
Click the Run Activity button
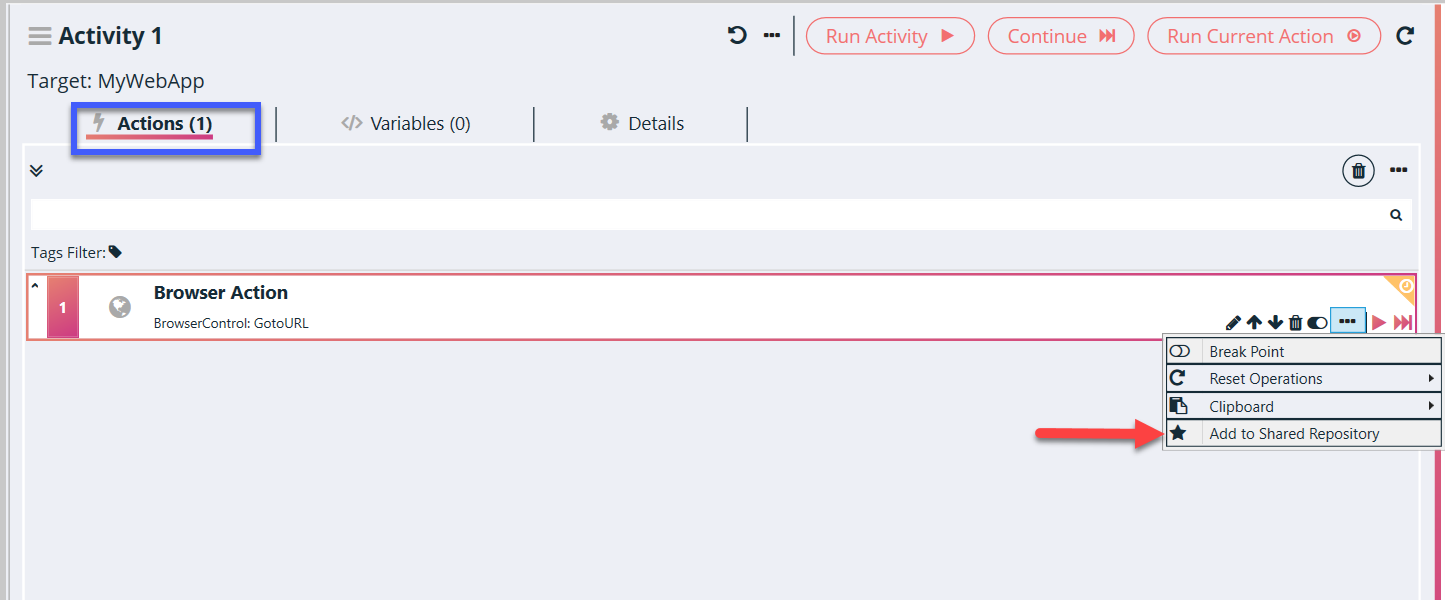[x=890, y=36]
